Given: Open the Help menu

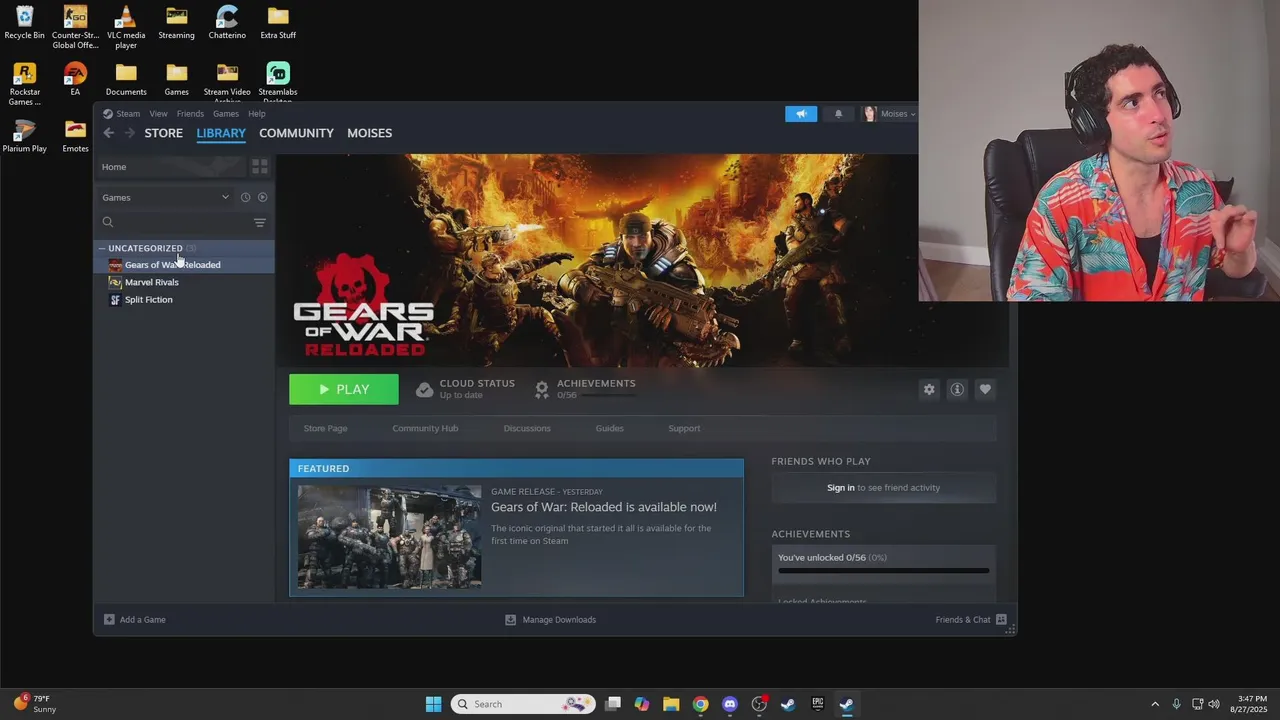Looking at the screenshot, I should click(x=257, y=114).
